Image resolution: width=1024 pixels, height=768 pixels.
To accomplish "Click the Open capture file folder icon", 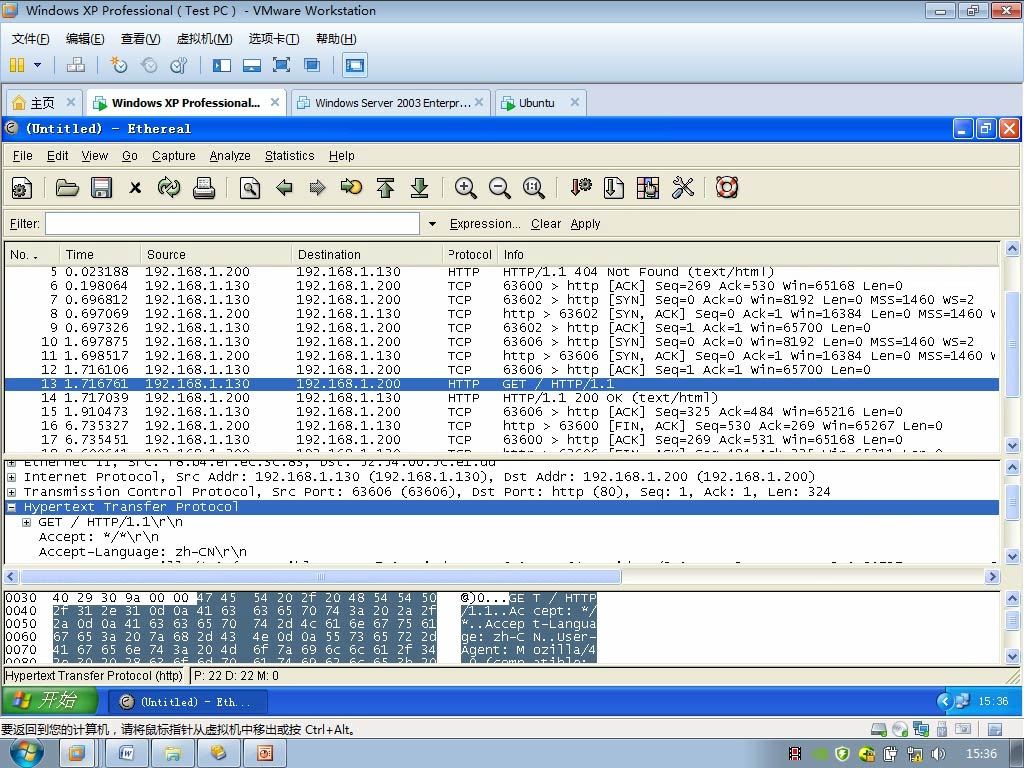I will pyautogui.click(x=67, y=188).
